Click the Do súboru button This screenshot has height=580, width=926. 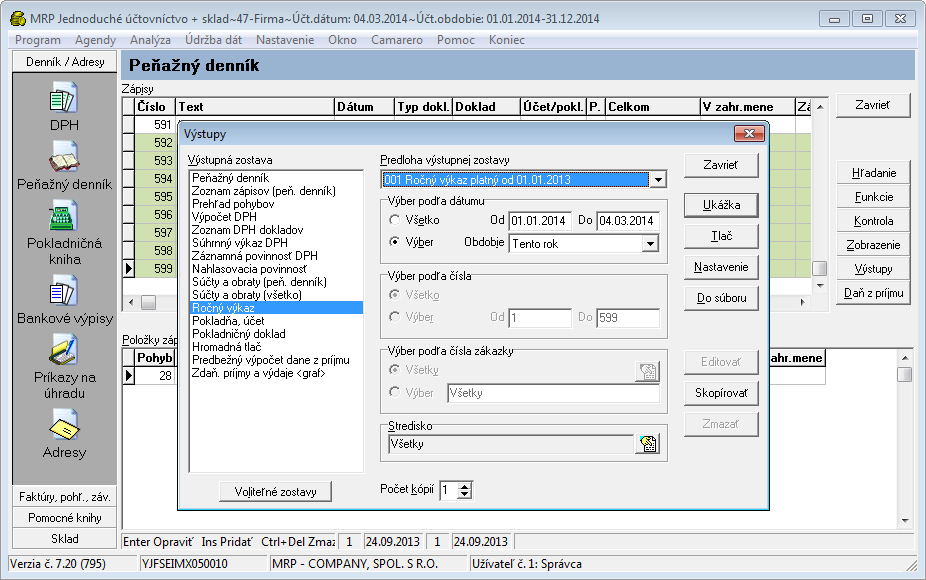point(720,298)
